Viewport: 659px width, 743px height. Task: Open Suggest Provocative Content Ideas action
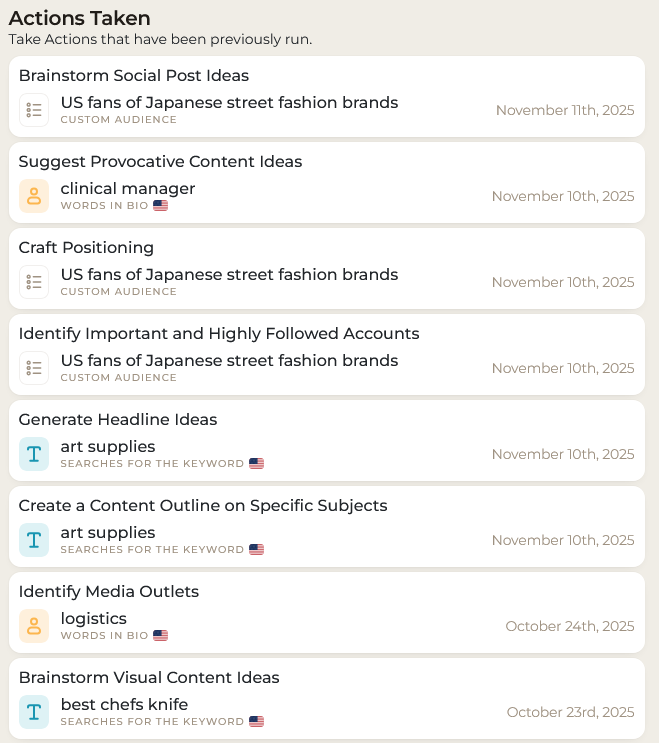[x=160, y=162]
